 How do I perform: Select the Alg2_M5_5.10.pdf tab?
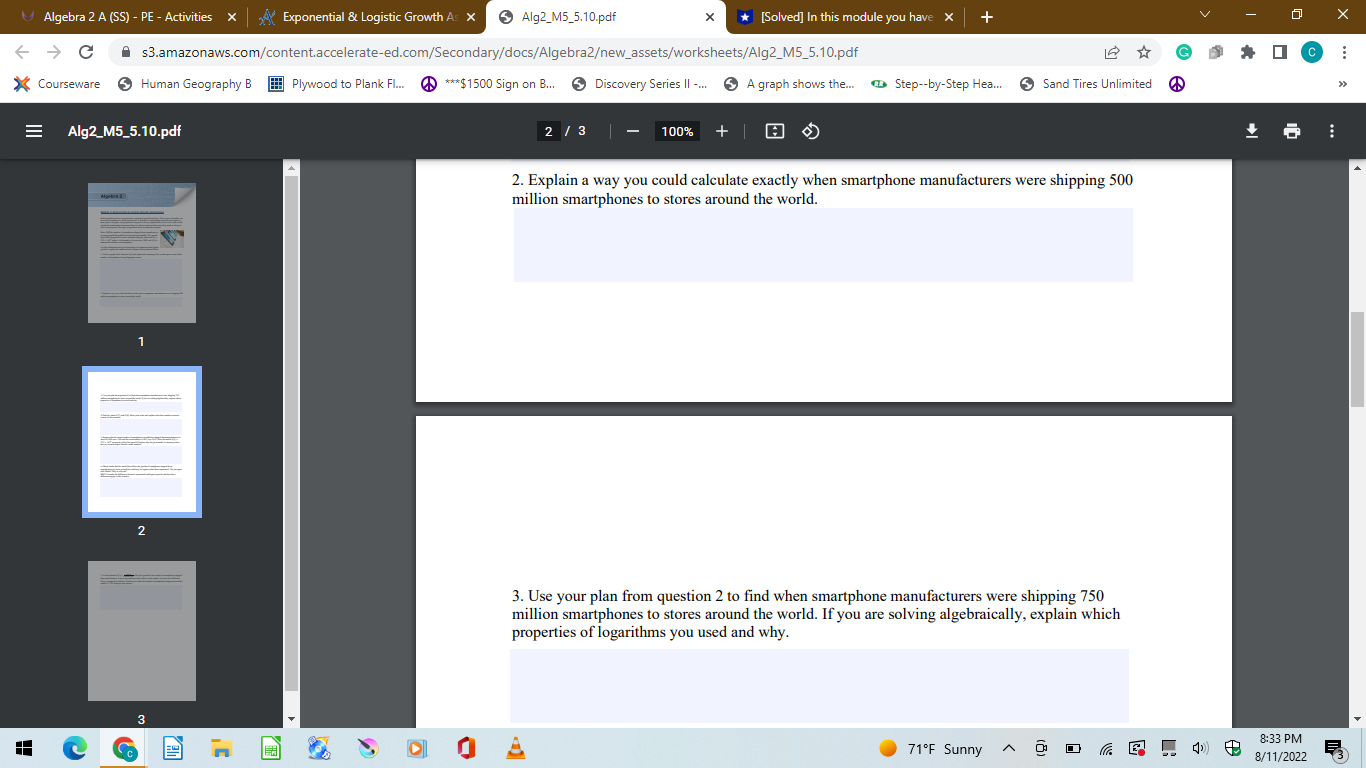[x=608, y=17]
